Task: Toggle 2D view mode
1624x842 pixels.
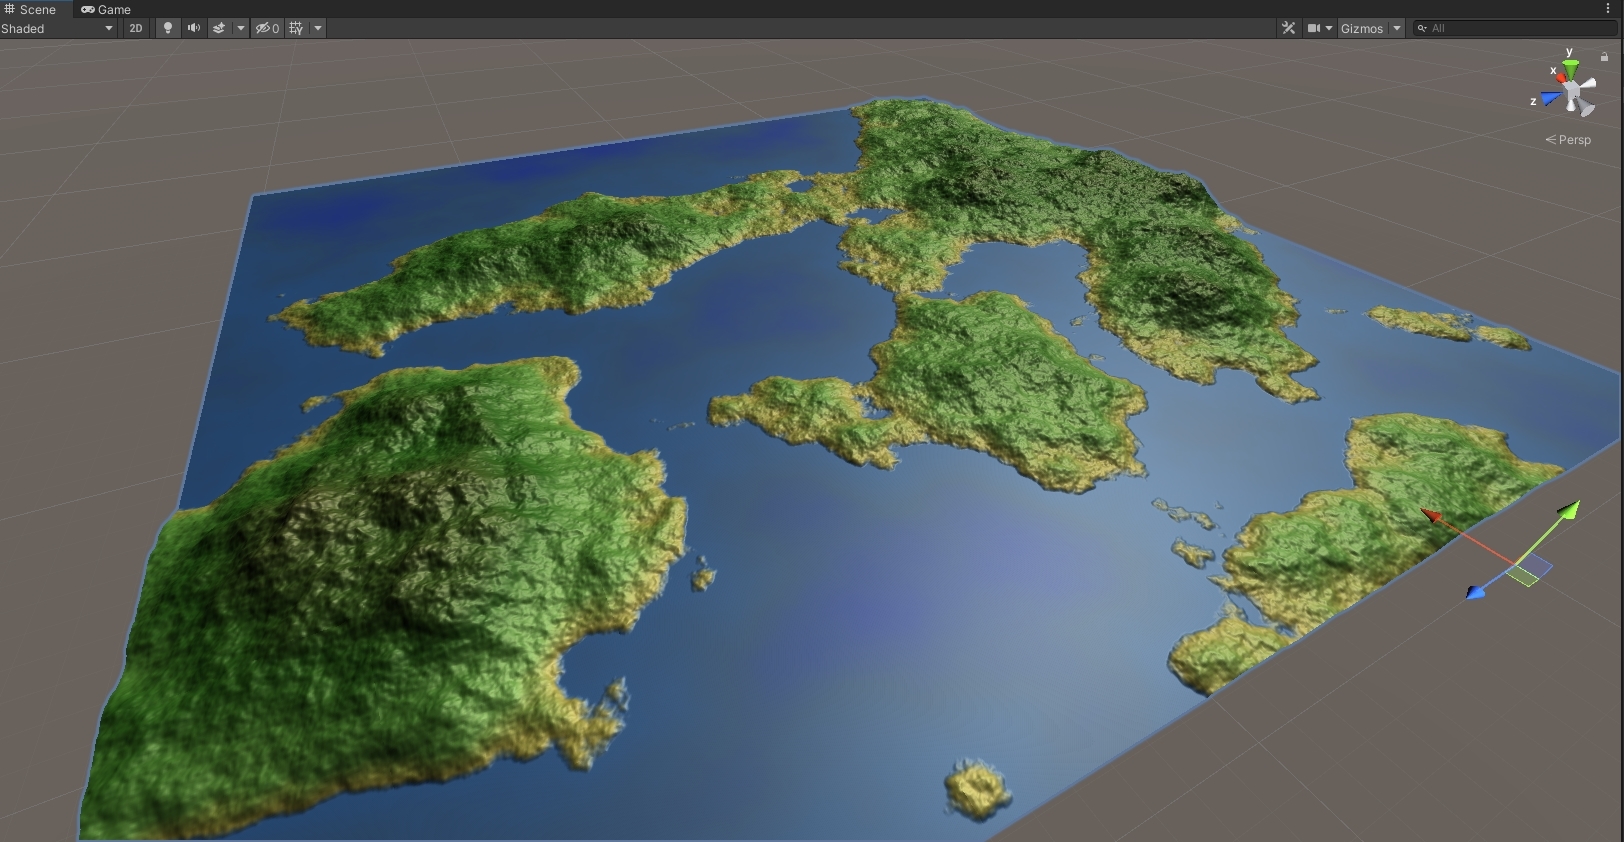Action: (x=136, y=28)
